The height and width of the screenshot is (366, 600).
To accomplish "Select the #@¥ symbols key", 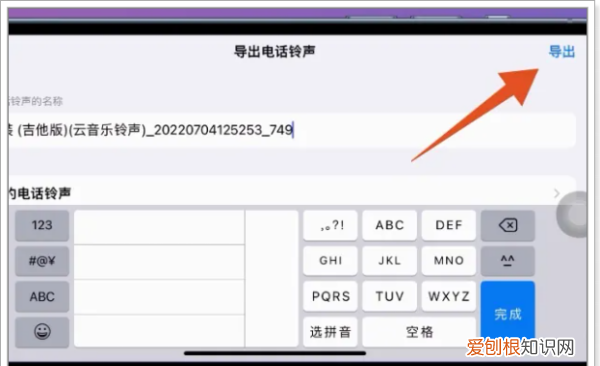I will [x=42, y=261].
